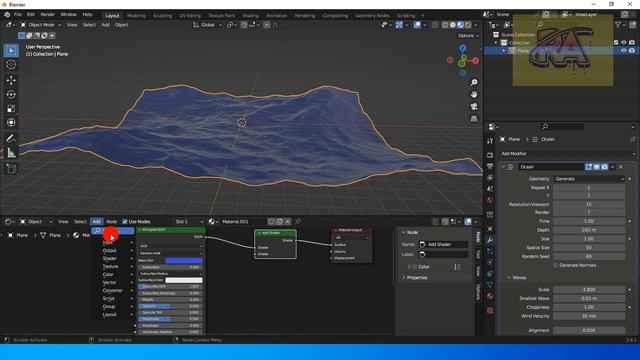Open the Object properties tab

(490, 229)
